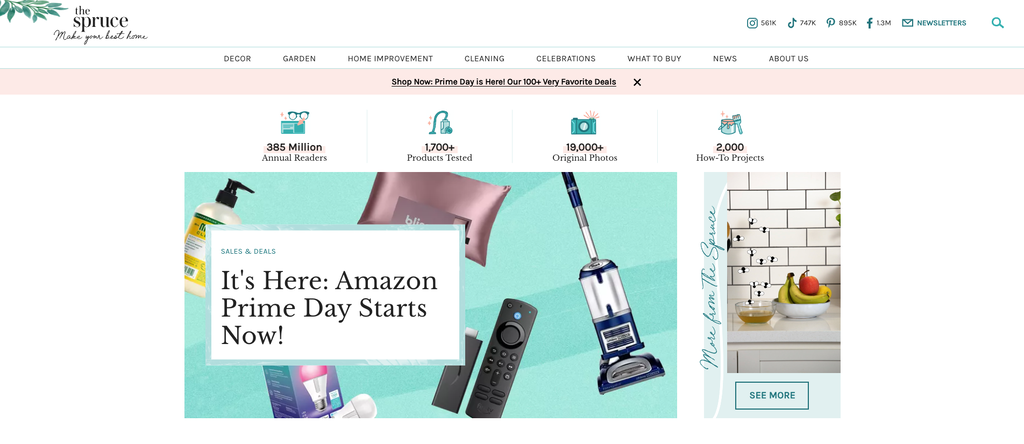
Task: Click the newsletter envelope icon
Action: [907, 23]
